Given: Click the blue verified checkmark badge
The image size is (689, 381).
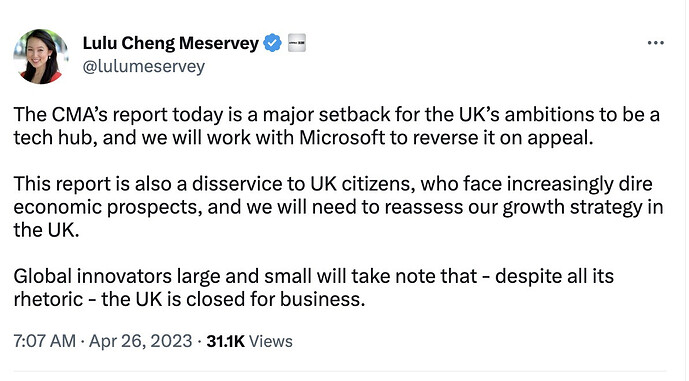Looking at the screenshot, I should 272,43.
